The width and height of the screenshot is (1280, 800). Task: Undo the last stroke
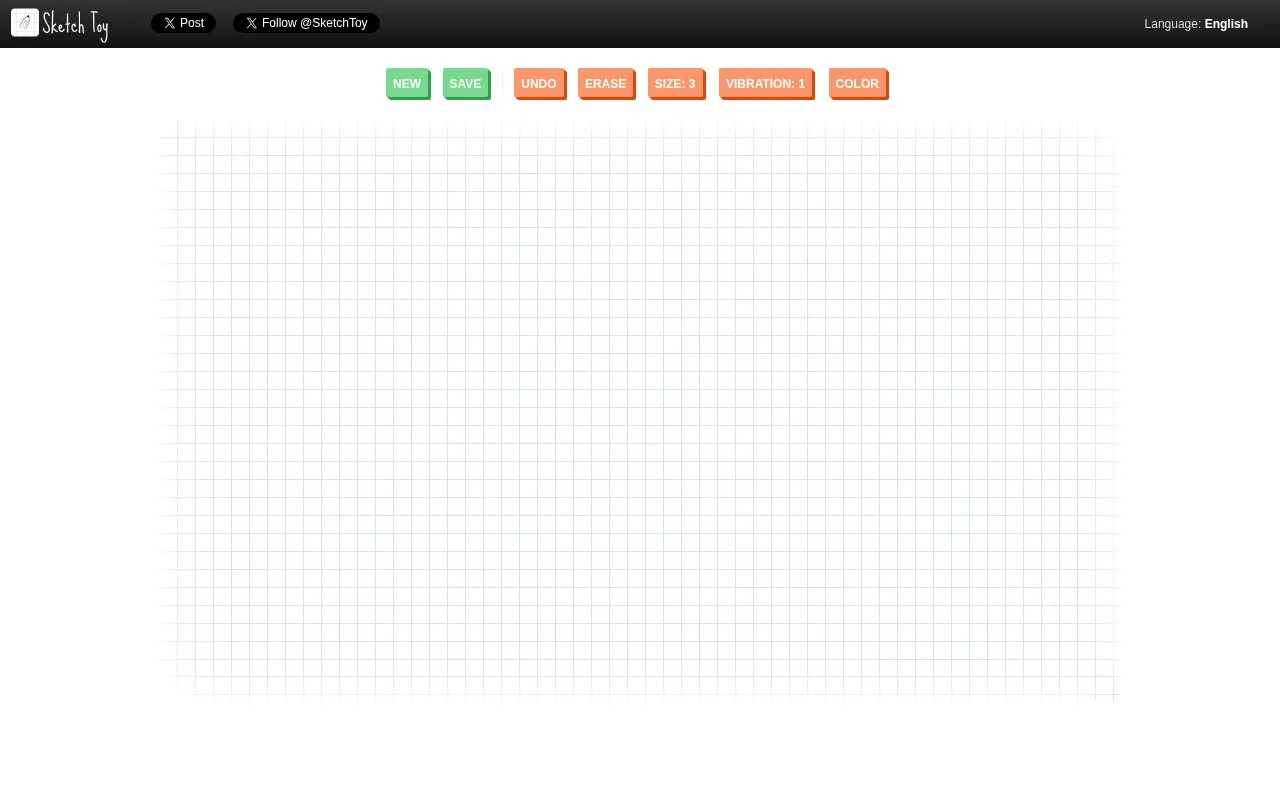tap(539, 84)
